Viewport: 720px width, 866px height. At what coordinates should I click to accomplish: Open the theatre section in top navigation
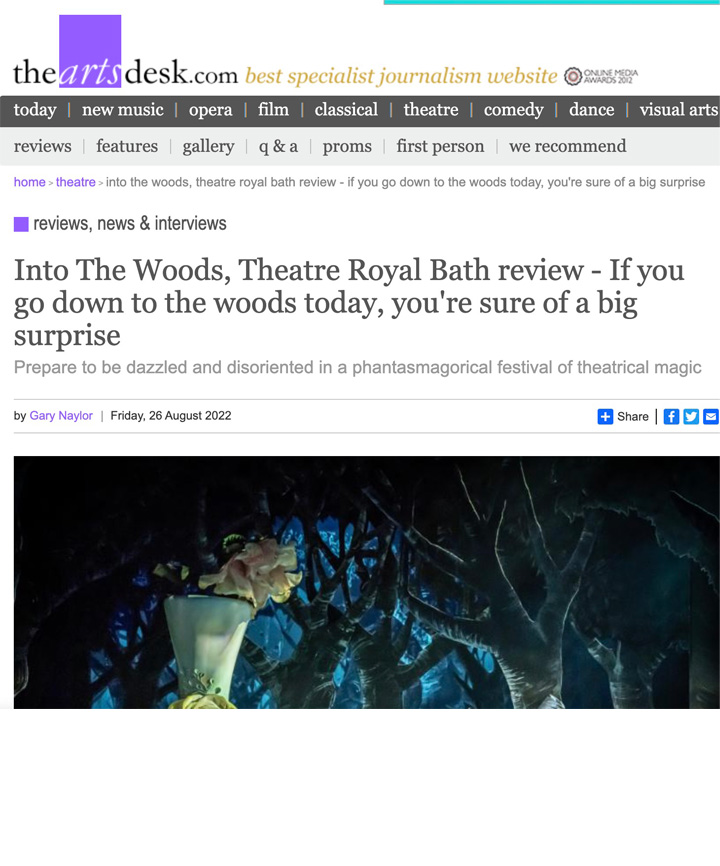tap(431, 110)
